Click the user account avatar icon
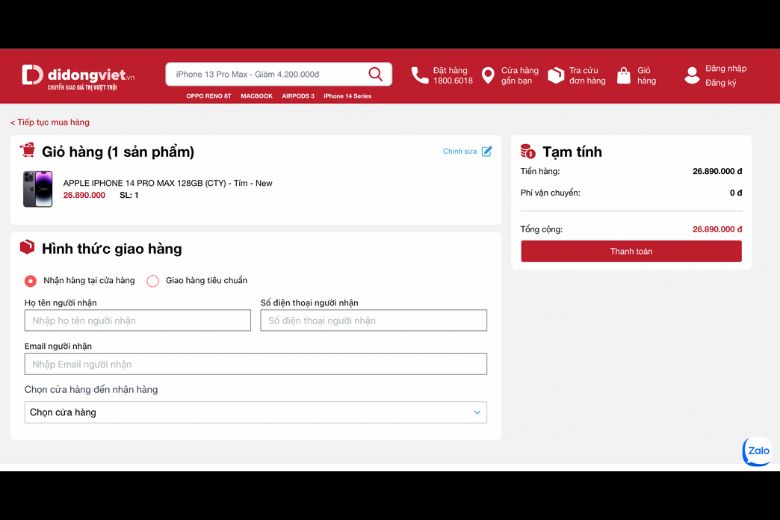 click(x=692, y=75)
